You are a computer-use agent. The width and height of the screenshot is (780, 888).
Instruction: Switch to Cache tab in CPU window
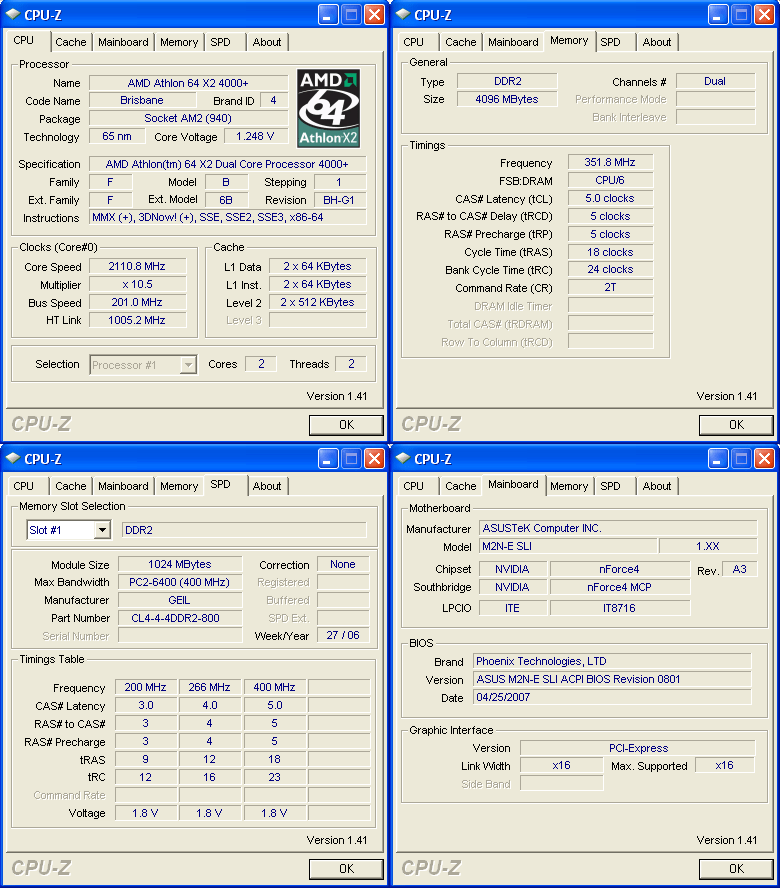tap(71, 42)
